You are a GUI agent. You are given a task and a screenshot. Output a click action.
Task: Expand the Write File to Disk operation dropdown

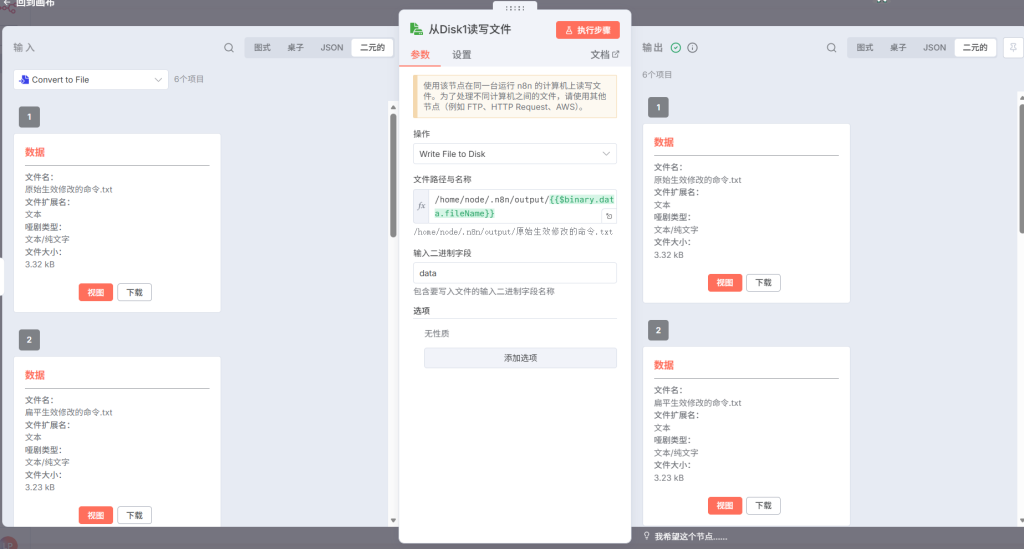click(515, 154)
